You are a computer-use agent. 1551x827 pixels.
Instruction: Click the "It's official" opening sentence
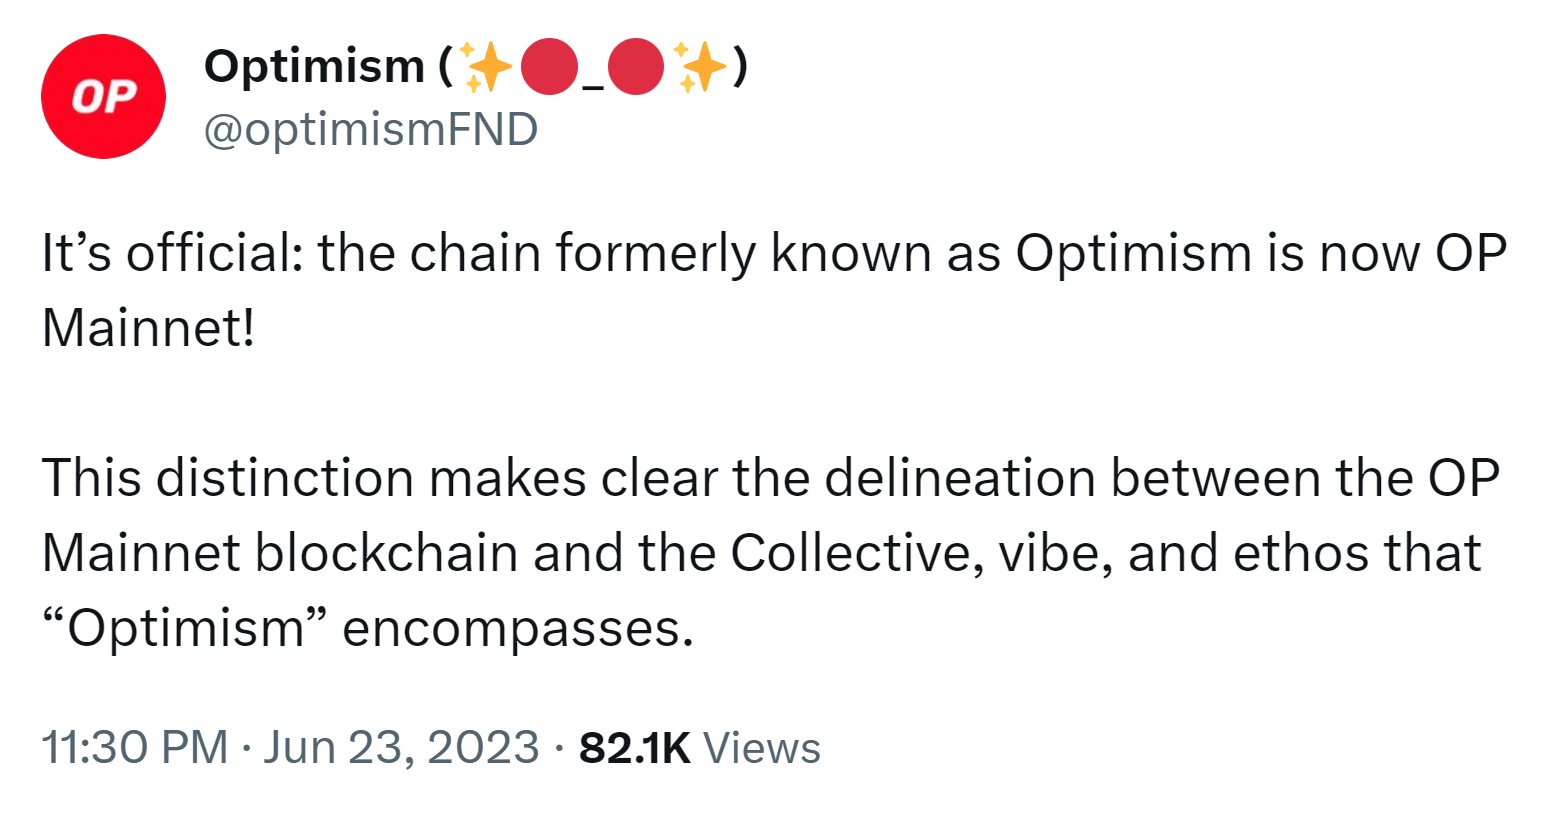click(x=774, y=253)
